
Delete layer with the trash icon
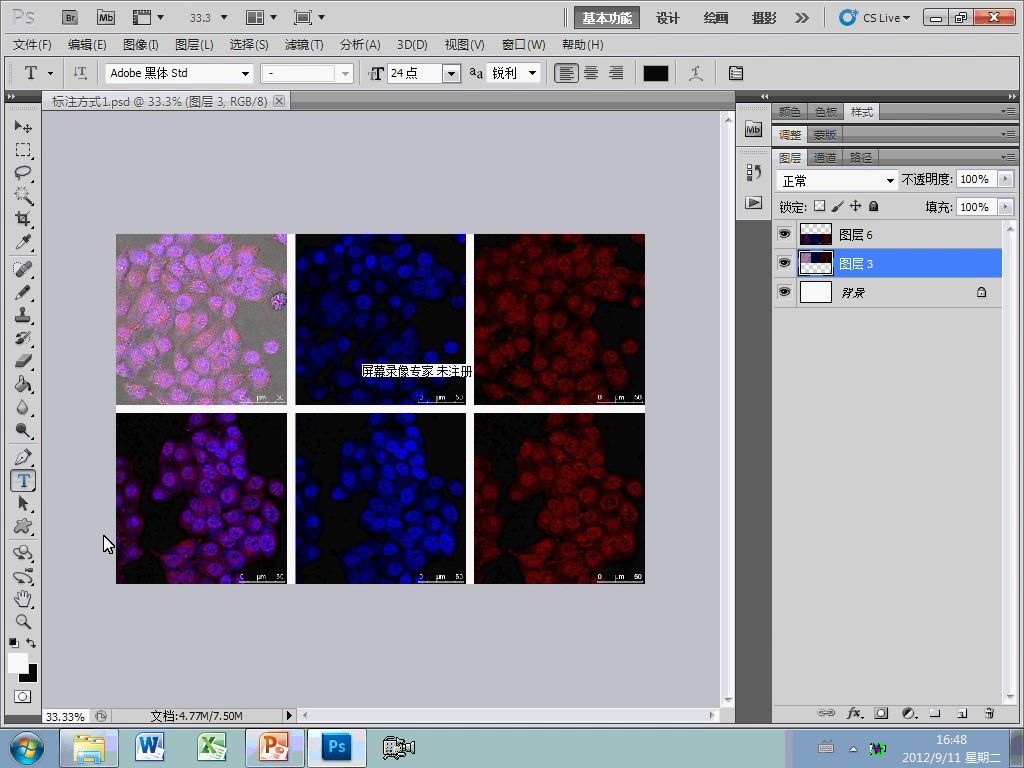[989, 713]
